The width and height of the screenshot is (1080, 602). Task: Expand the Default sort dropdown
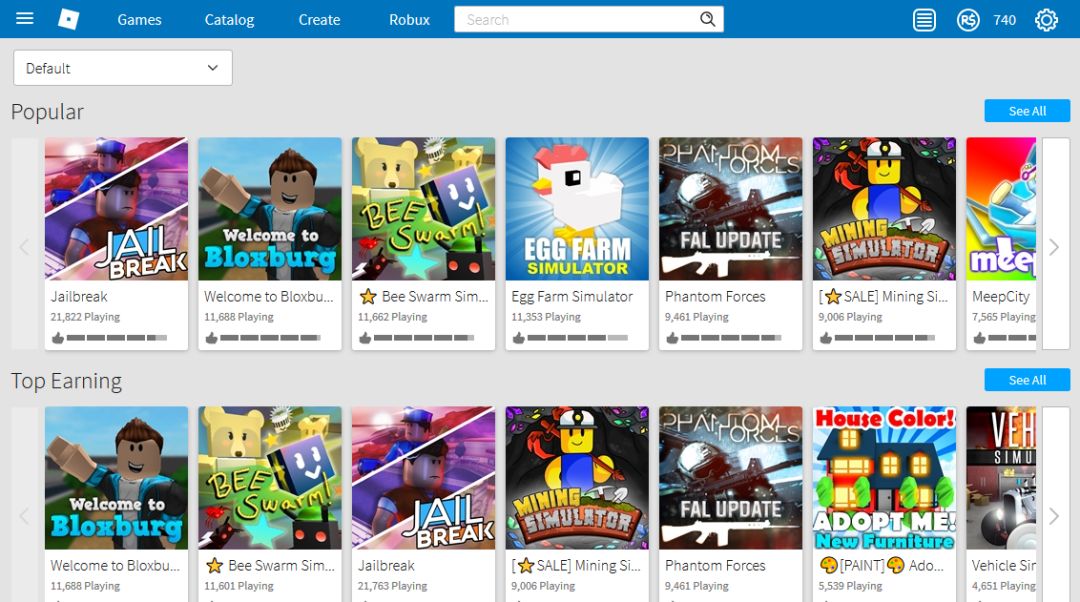coord(123,68)
